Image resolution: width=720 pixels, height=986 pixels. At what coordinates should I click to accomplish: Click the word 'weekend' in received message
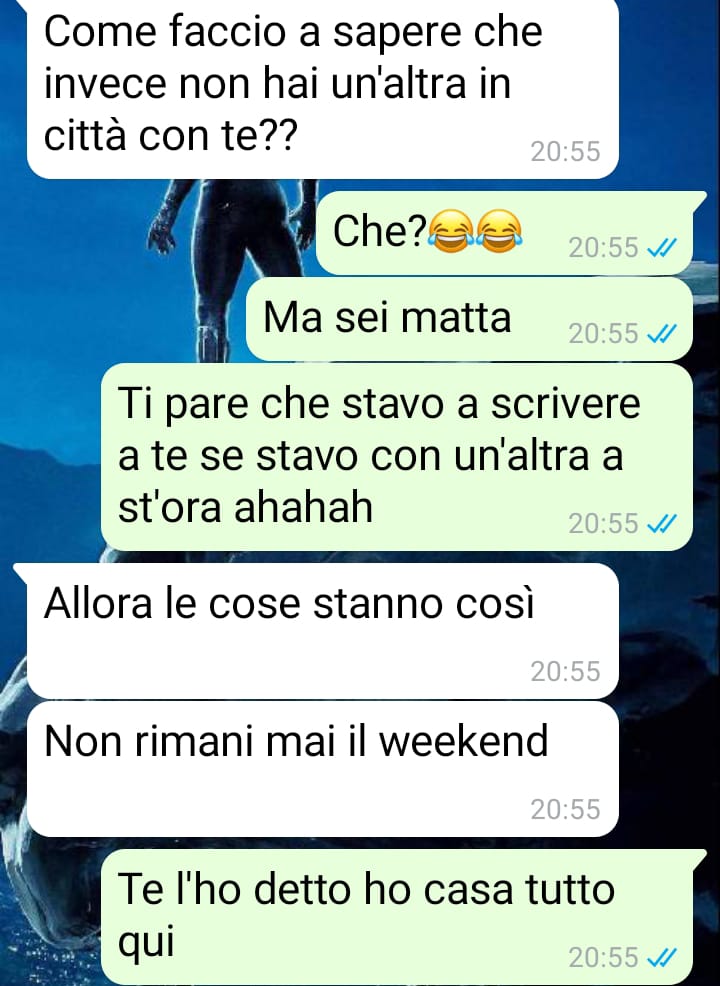pos(464,741)
